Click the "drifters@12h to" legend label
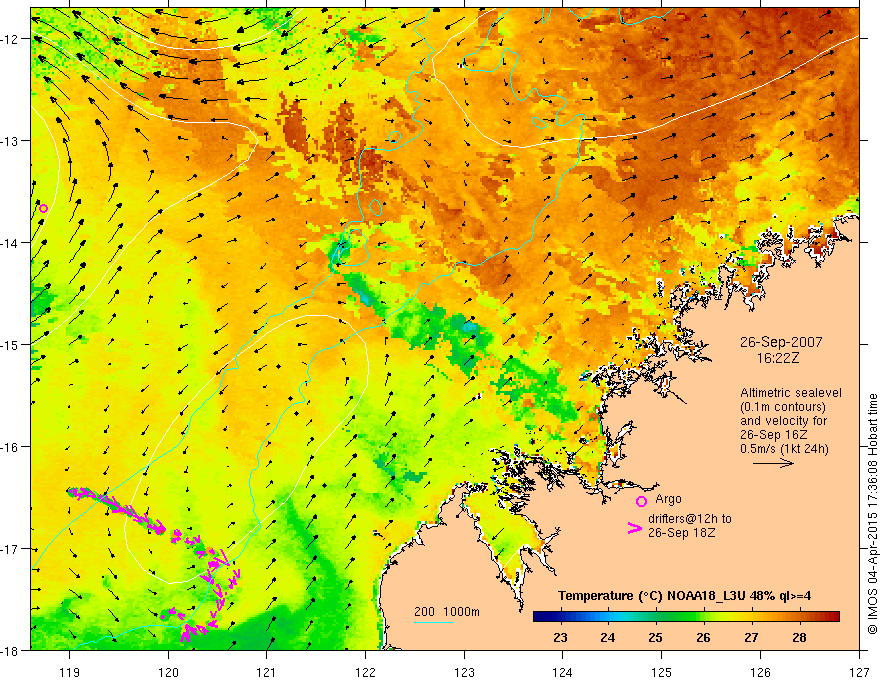 tap(690, 519)
